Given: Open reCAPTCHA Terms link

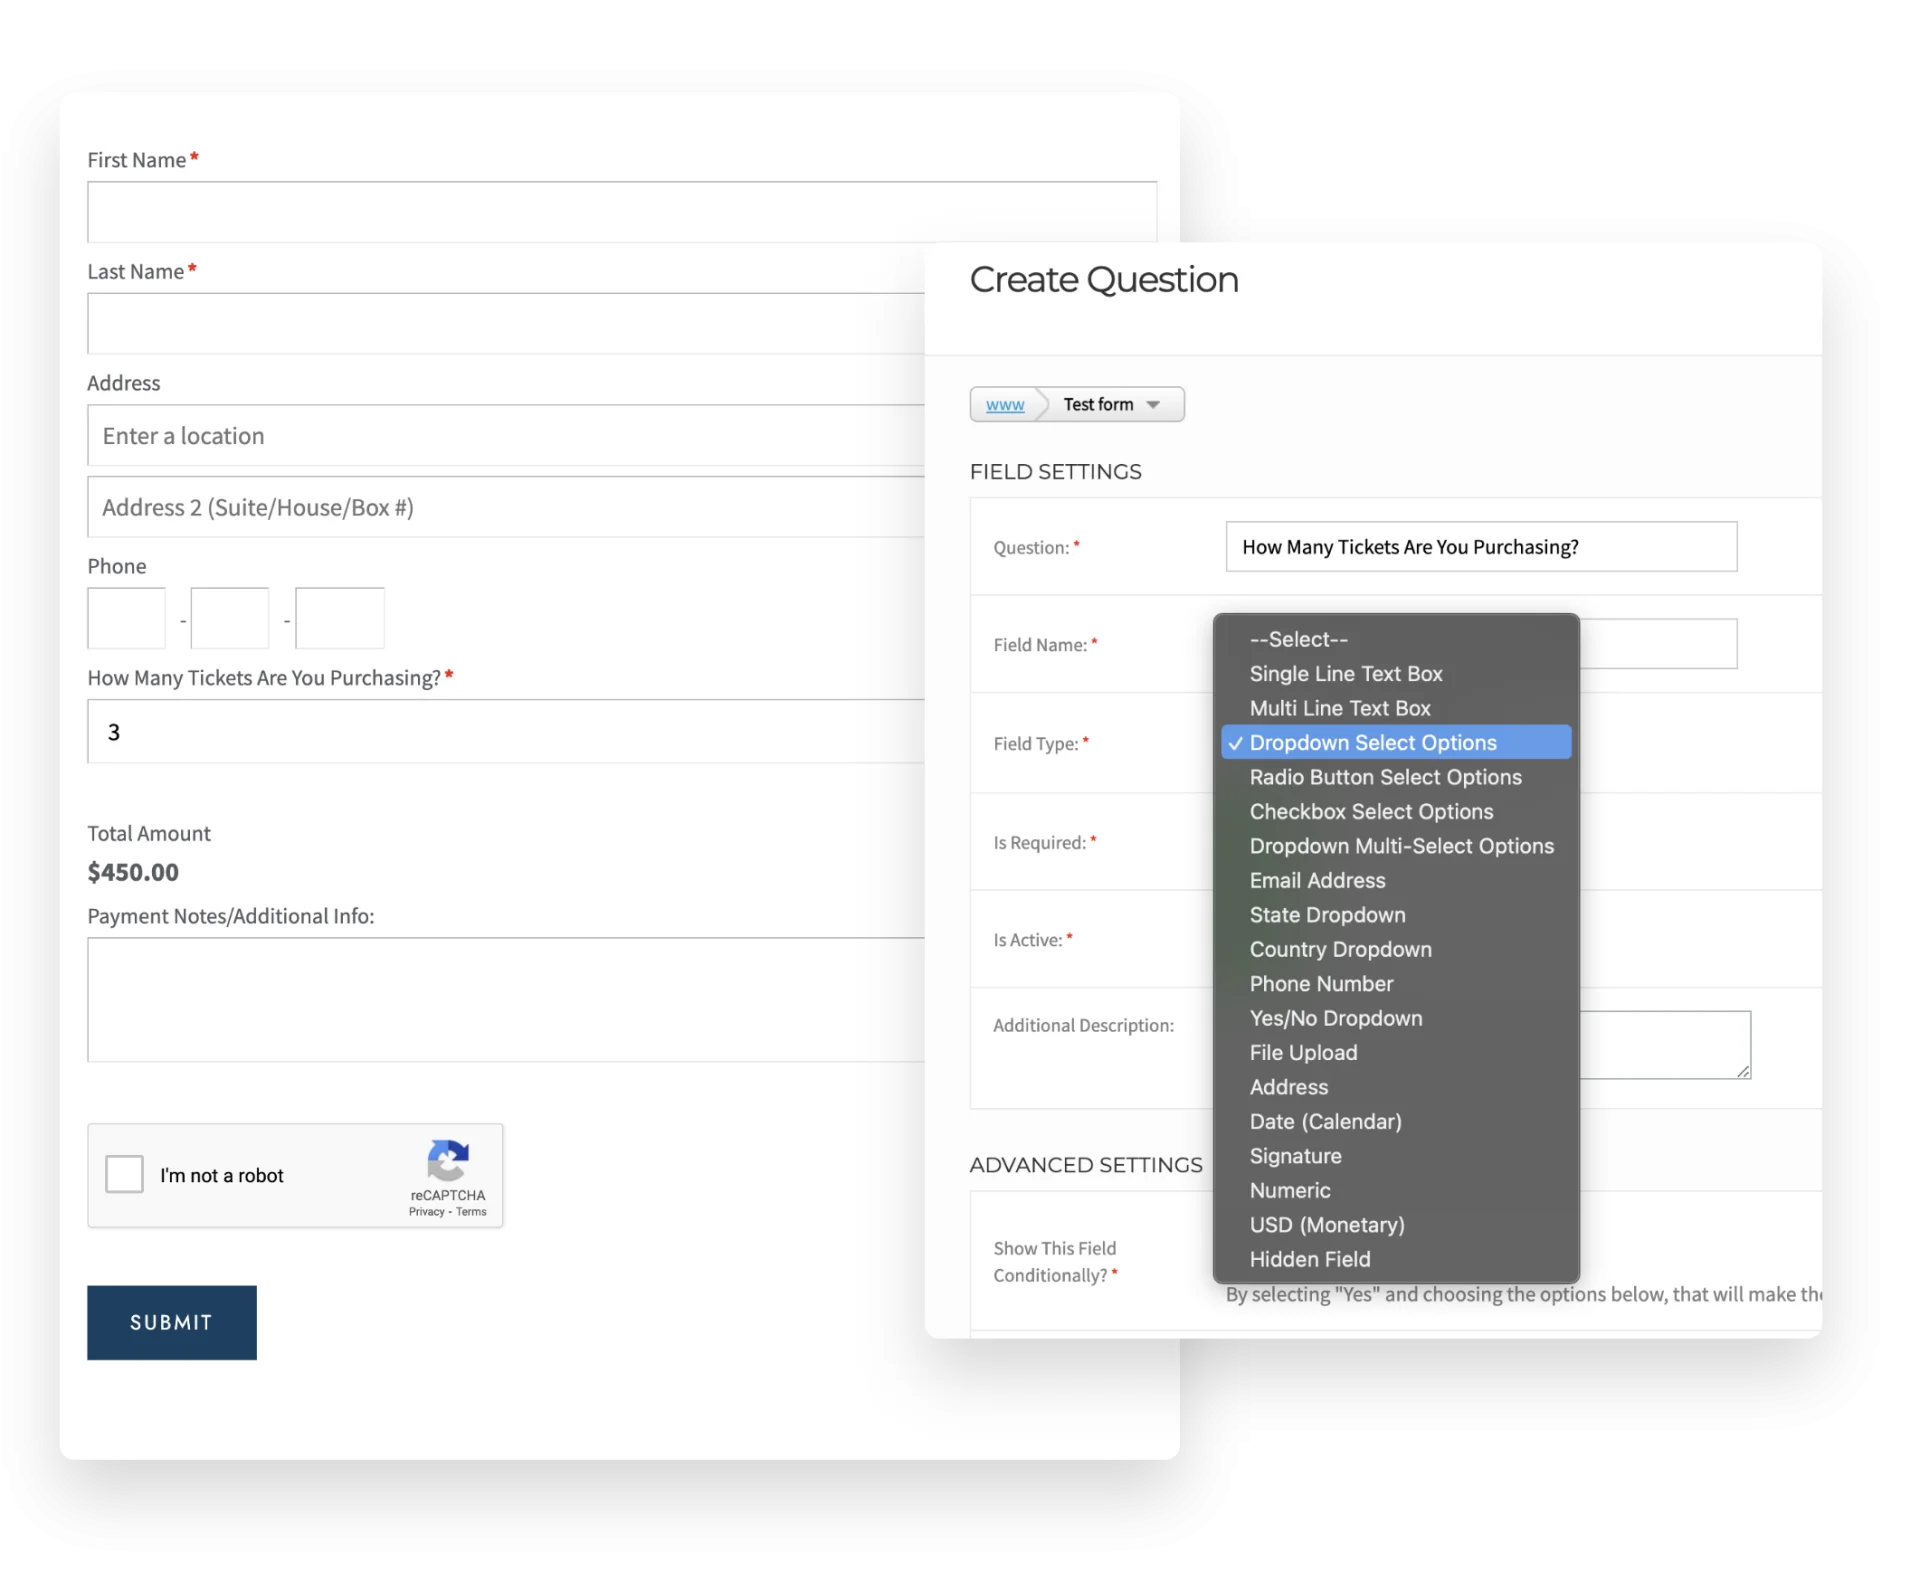Looking at the screenshot, I should [471, 1212].
